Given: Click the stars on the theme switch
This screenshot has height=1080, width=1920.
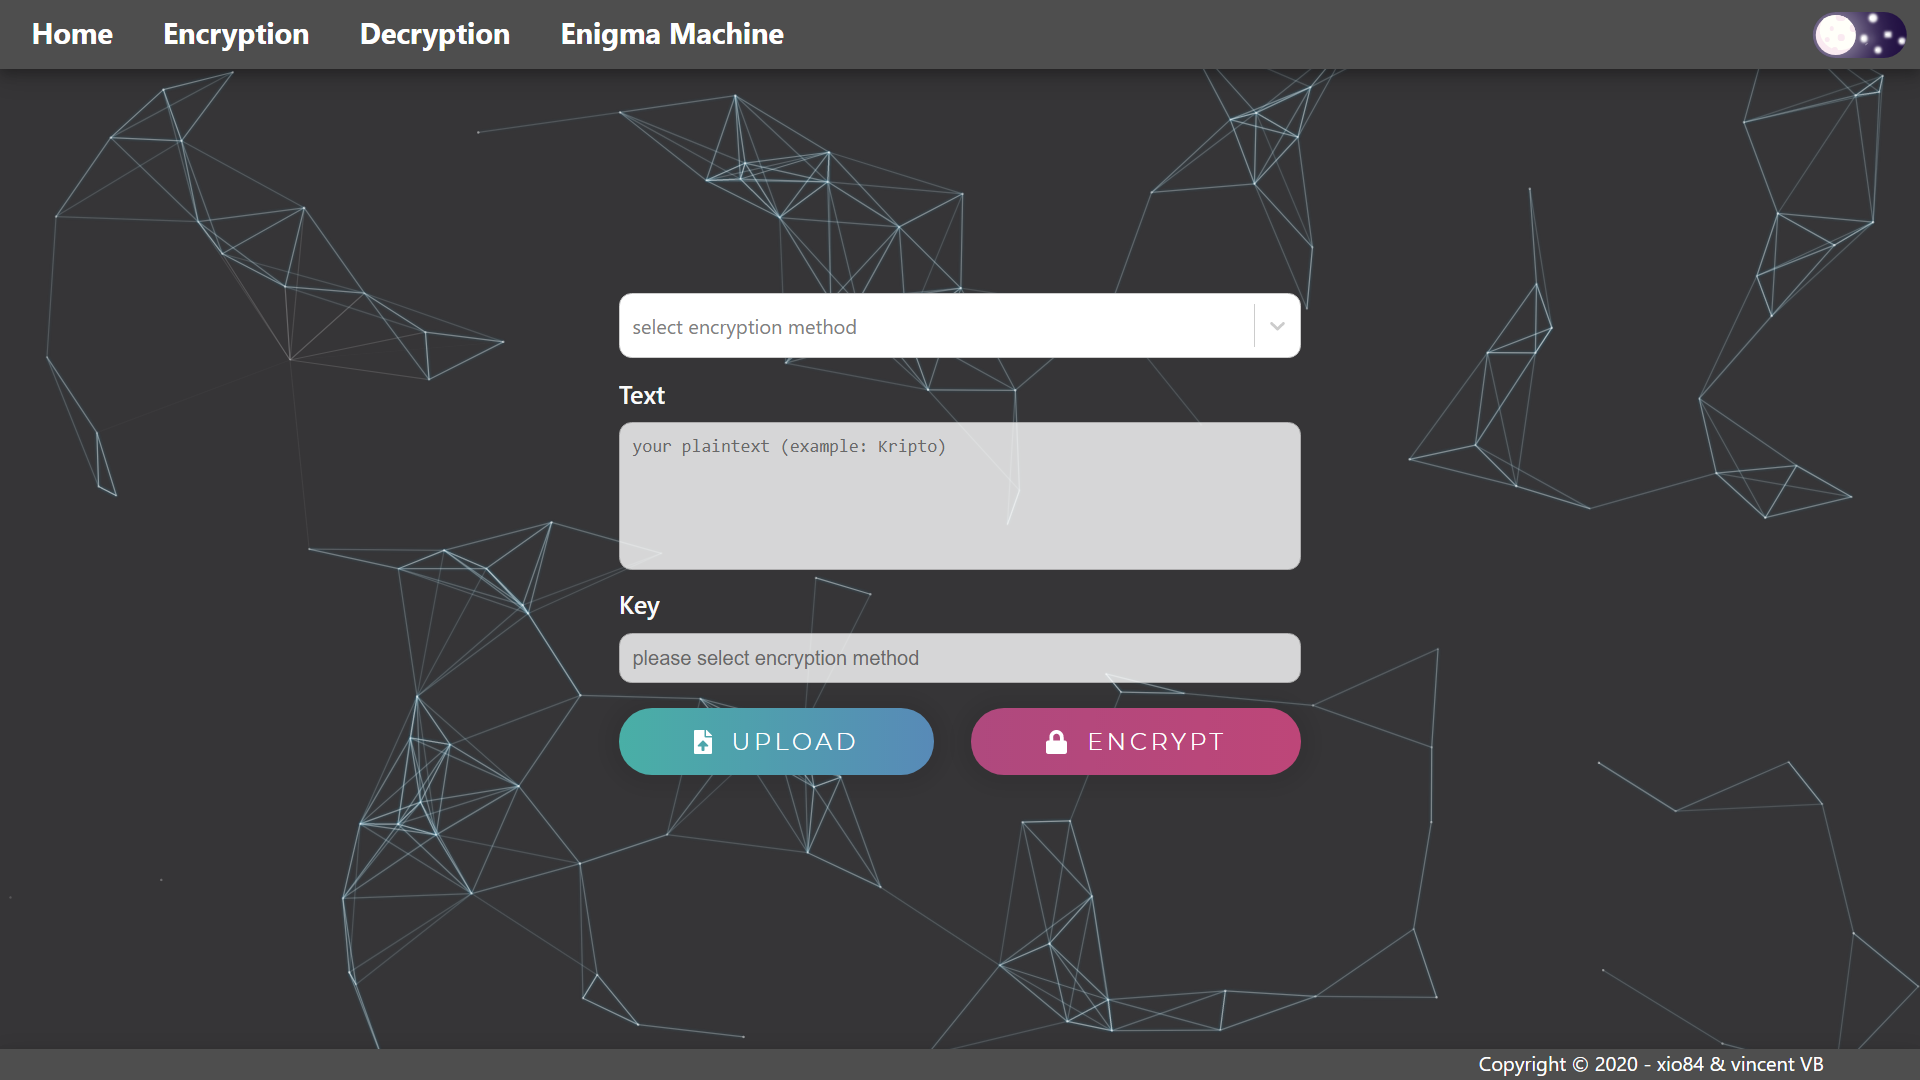Looking at the screenshot, I should 1883,35.
